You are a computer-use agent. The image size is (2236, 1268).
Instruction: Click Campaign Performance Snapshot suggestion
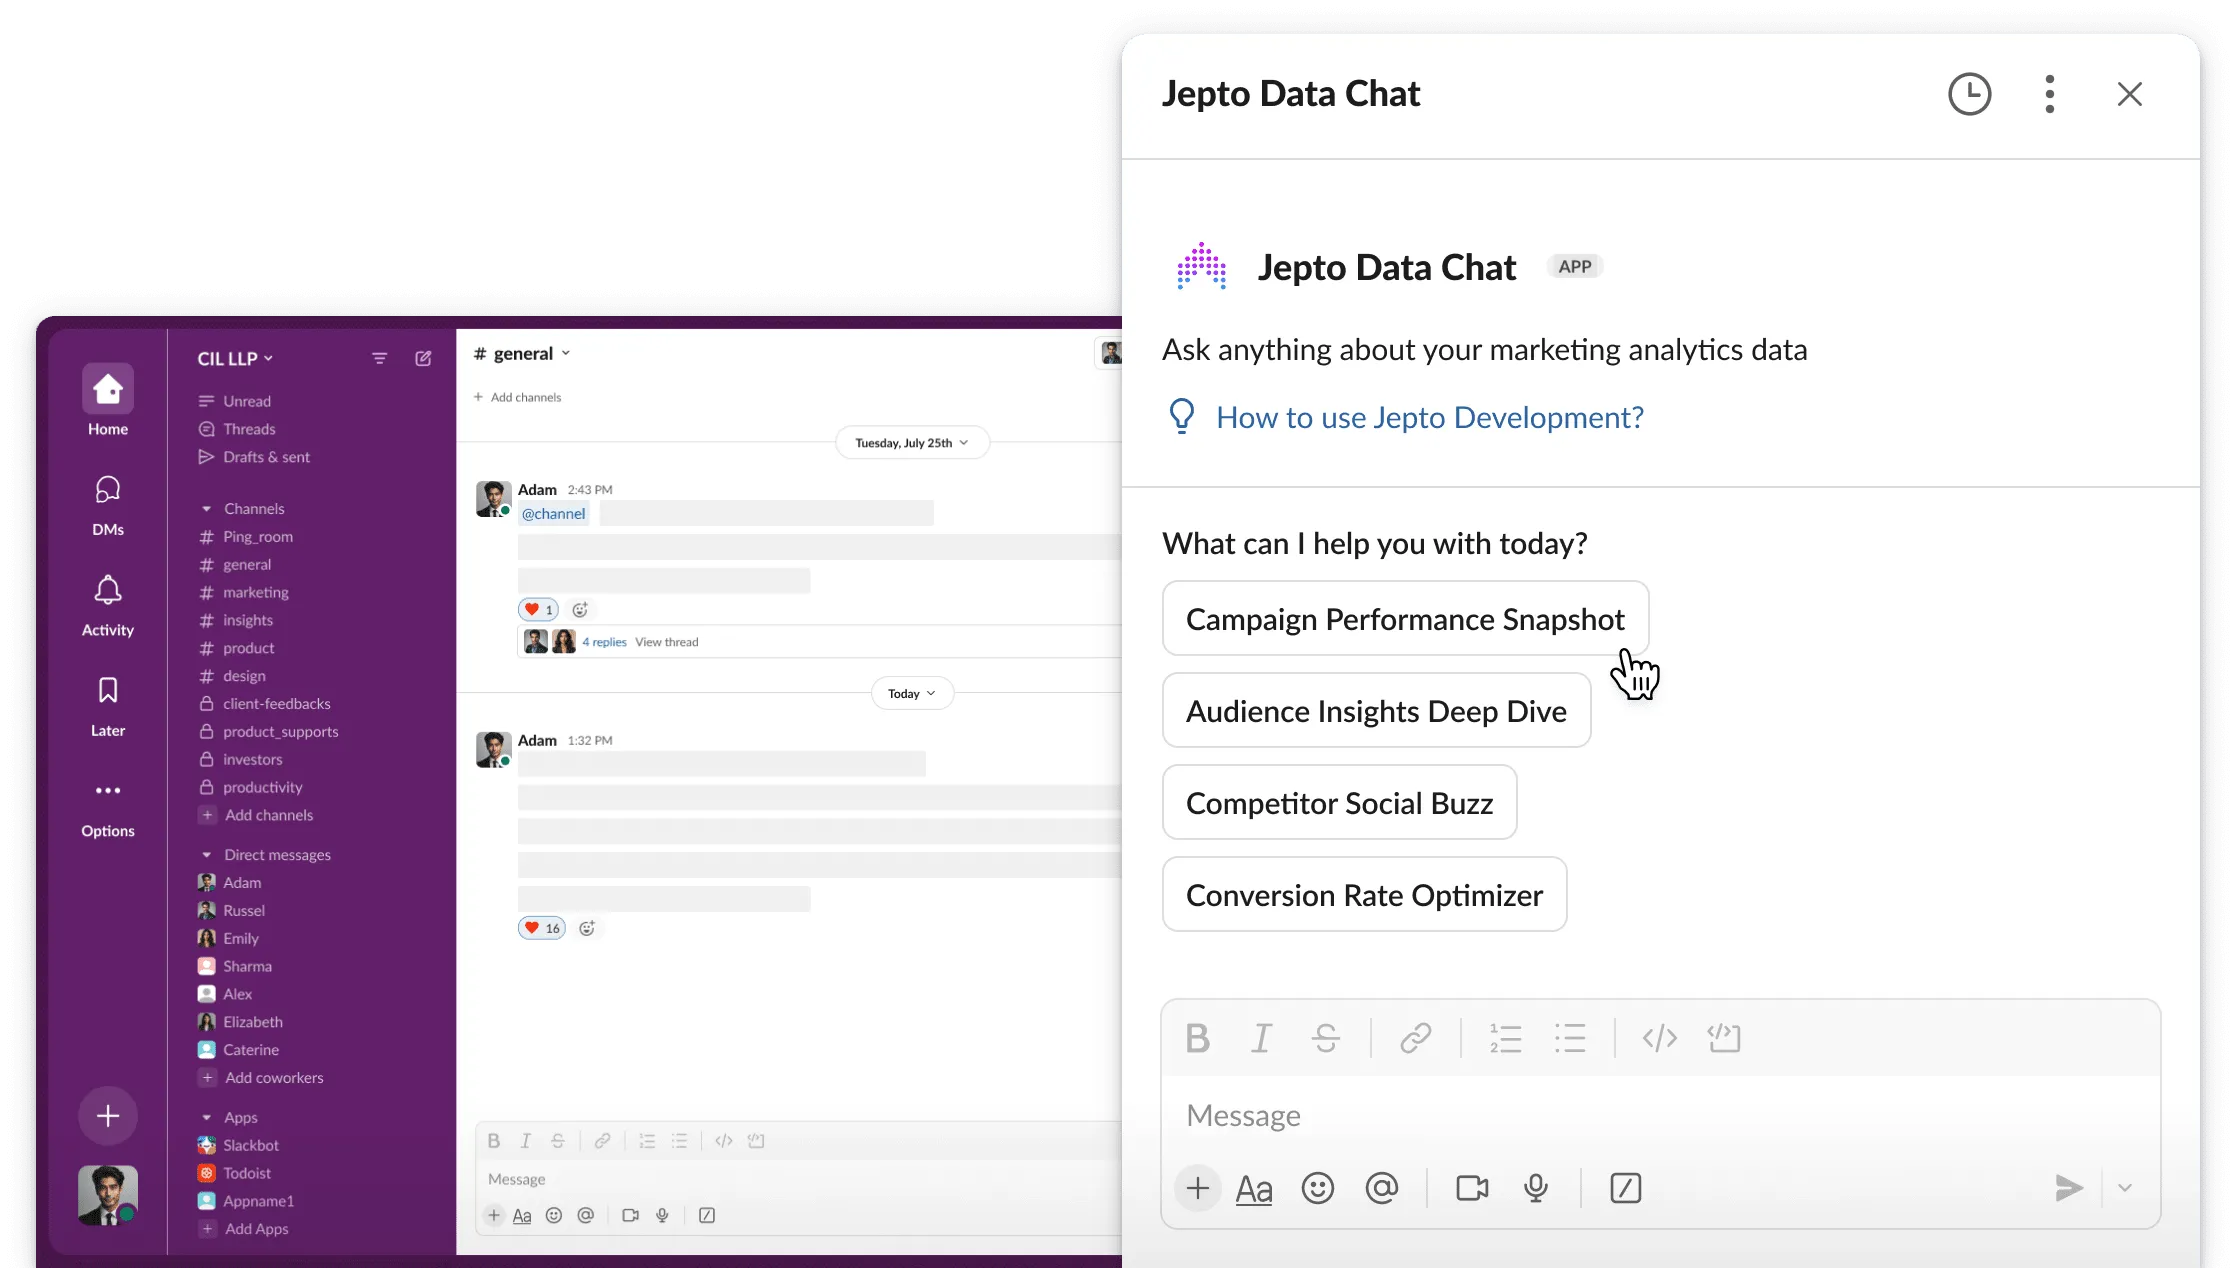pos(1404,619)
